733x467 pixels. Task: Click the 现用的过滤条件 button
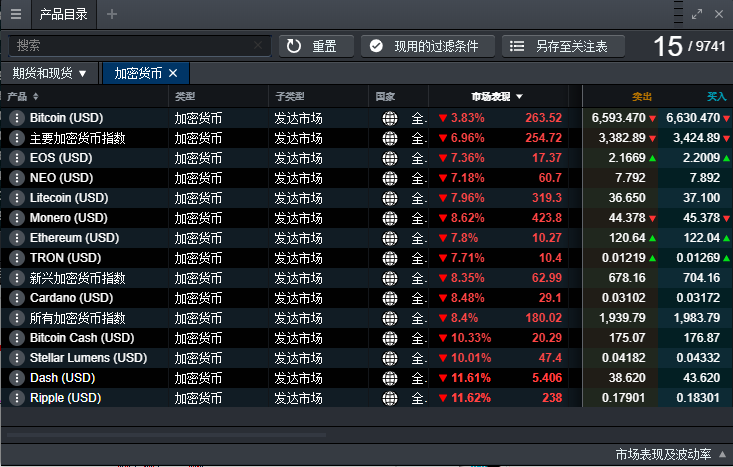[428, 46]
